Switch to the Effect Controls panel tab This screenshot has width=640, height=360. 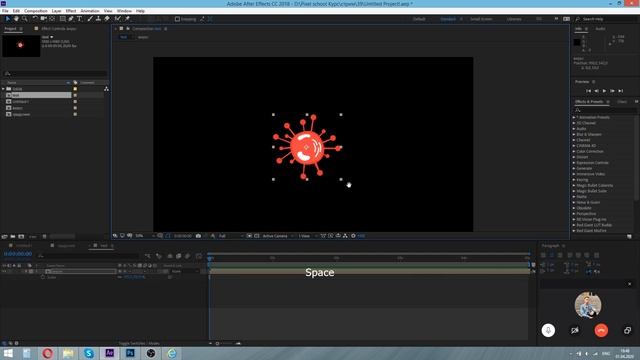pyautogui.click(x=58, y=29)
